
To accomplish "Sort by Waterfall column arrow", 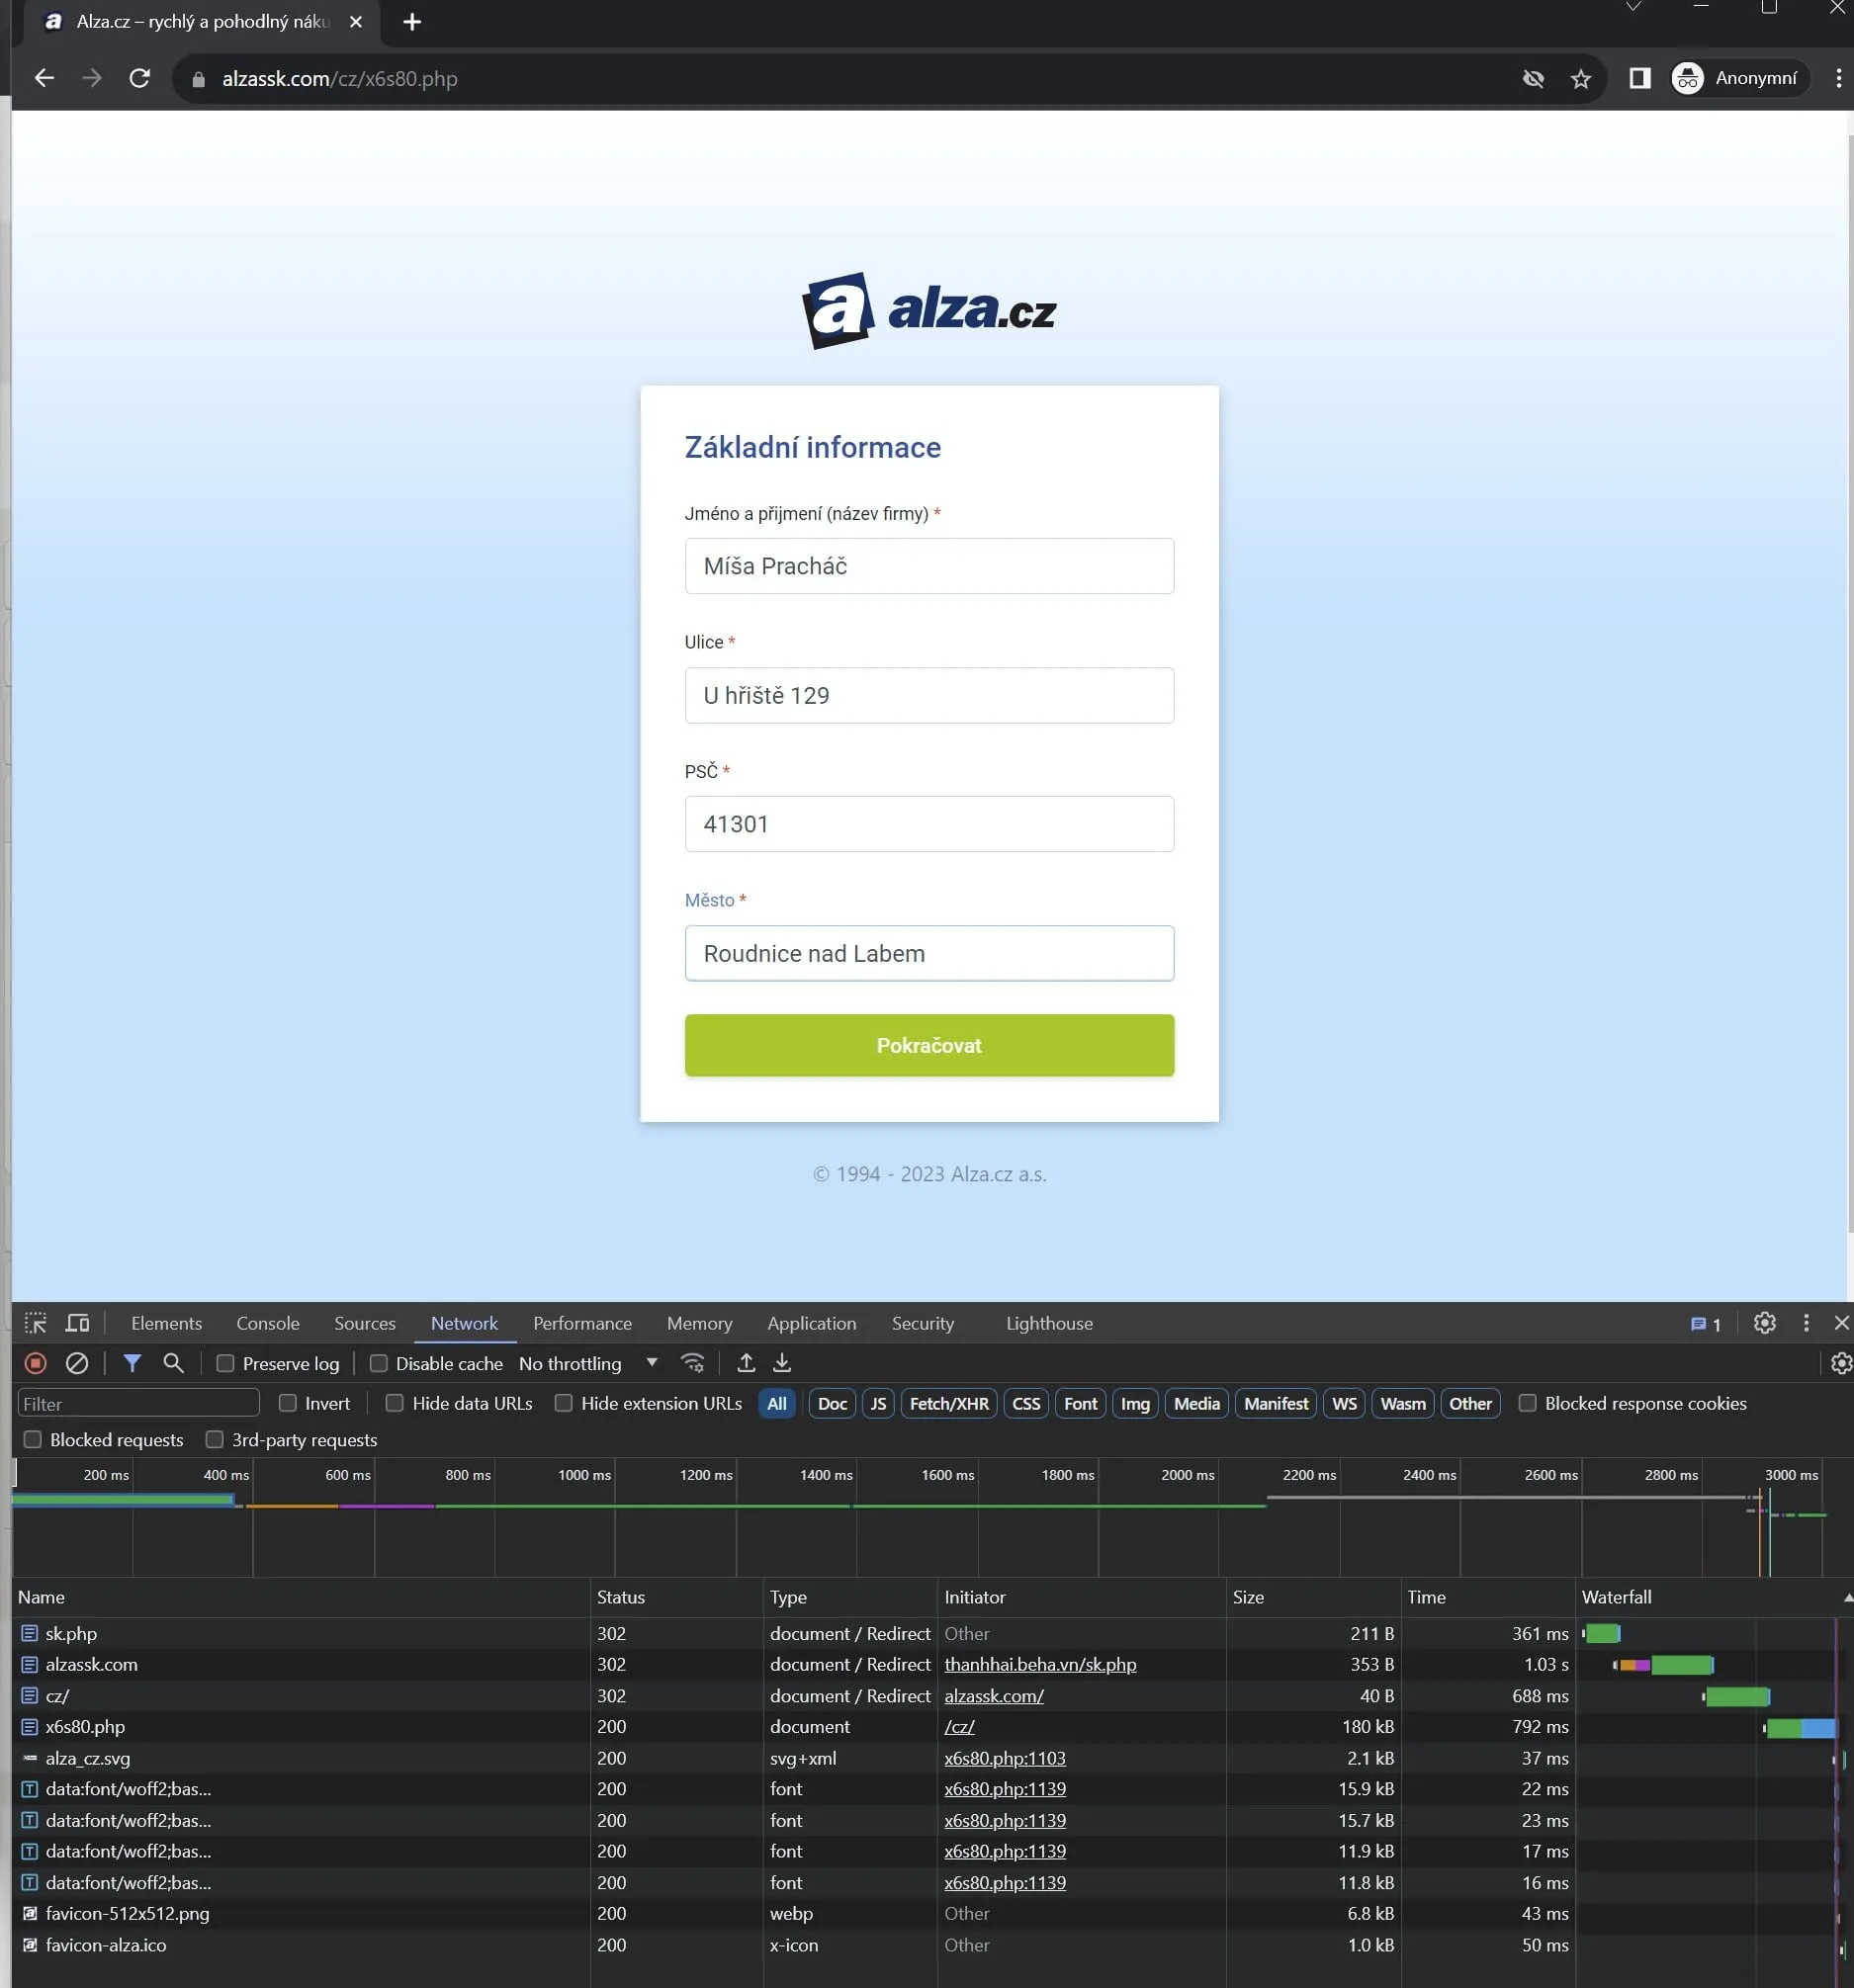I will click(1847, 1597).
